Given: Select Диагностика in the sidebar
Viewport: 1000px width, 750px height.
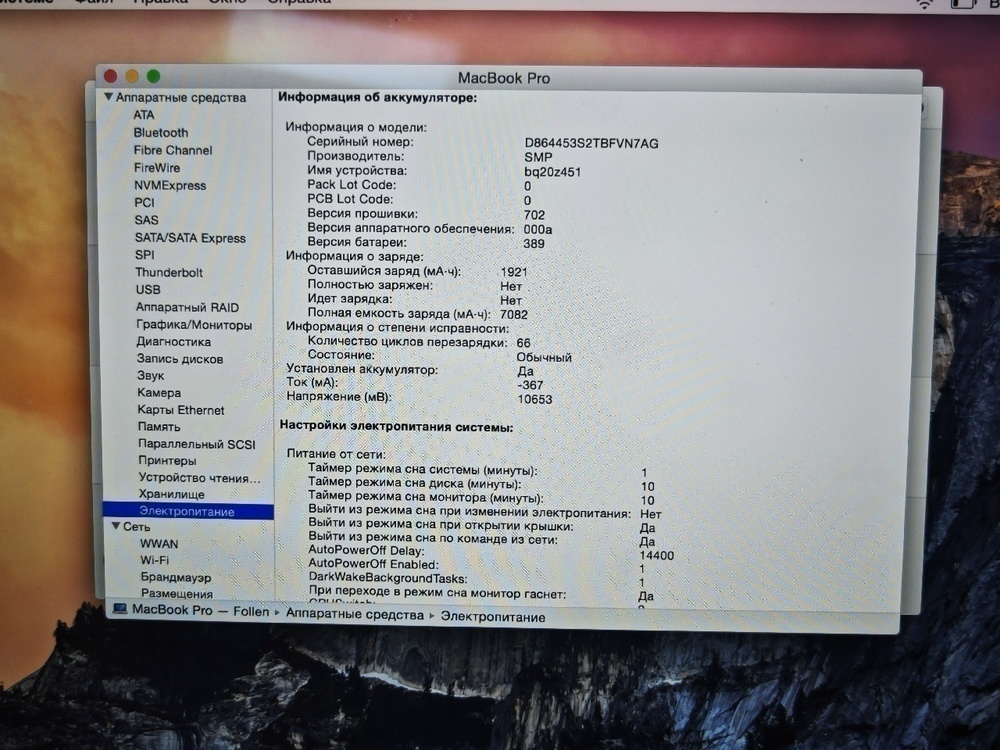Looking at the screenshot, I should pyautogui.click(x=173, y=342).
